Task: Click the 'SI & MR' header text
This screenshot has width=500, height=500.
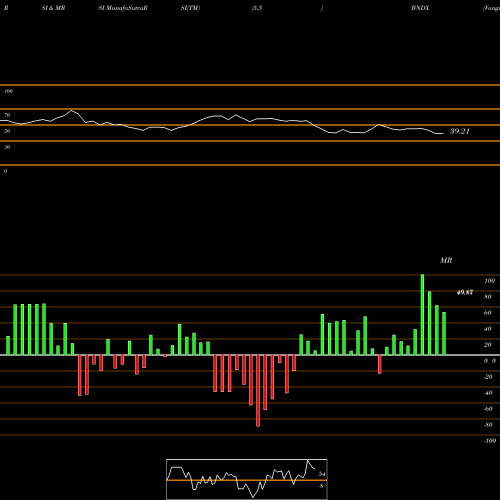Action: click(x=53, y=8)
